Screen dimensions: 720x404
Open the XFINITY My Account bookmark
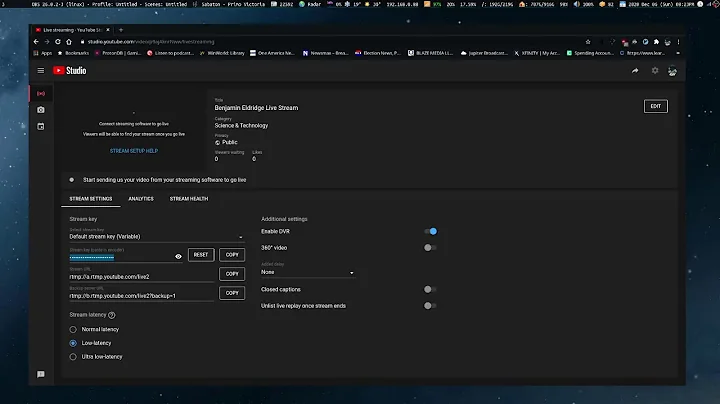[x=537, y=53]
